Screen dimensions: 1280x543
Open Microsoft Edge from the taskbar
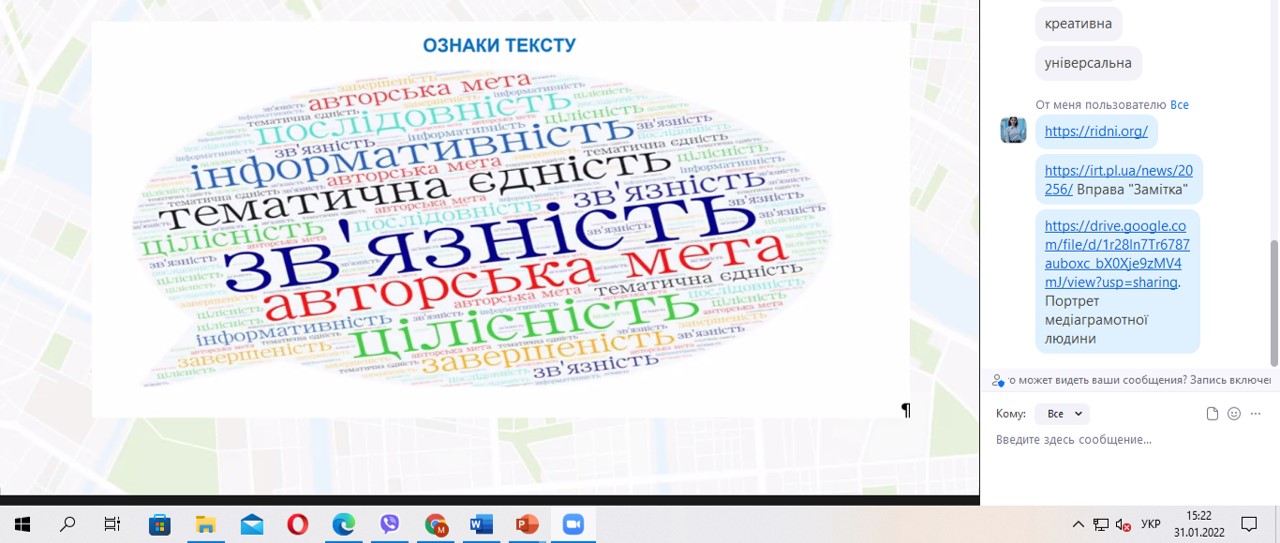(x=343, y=524)
